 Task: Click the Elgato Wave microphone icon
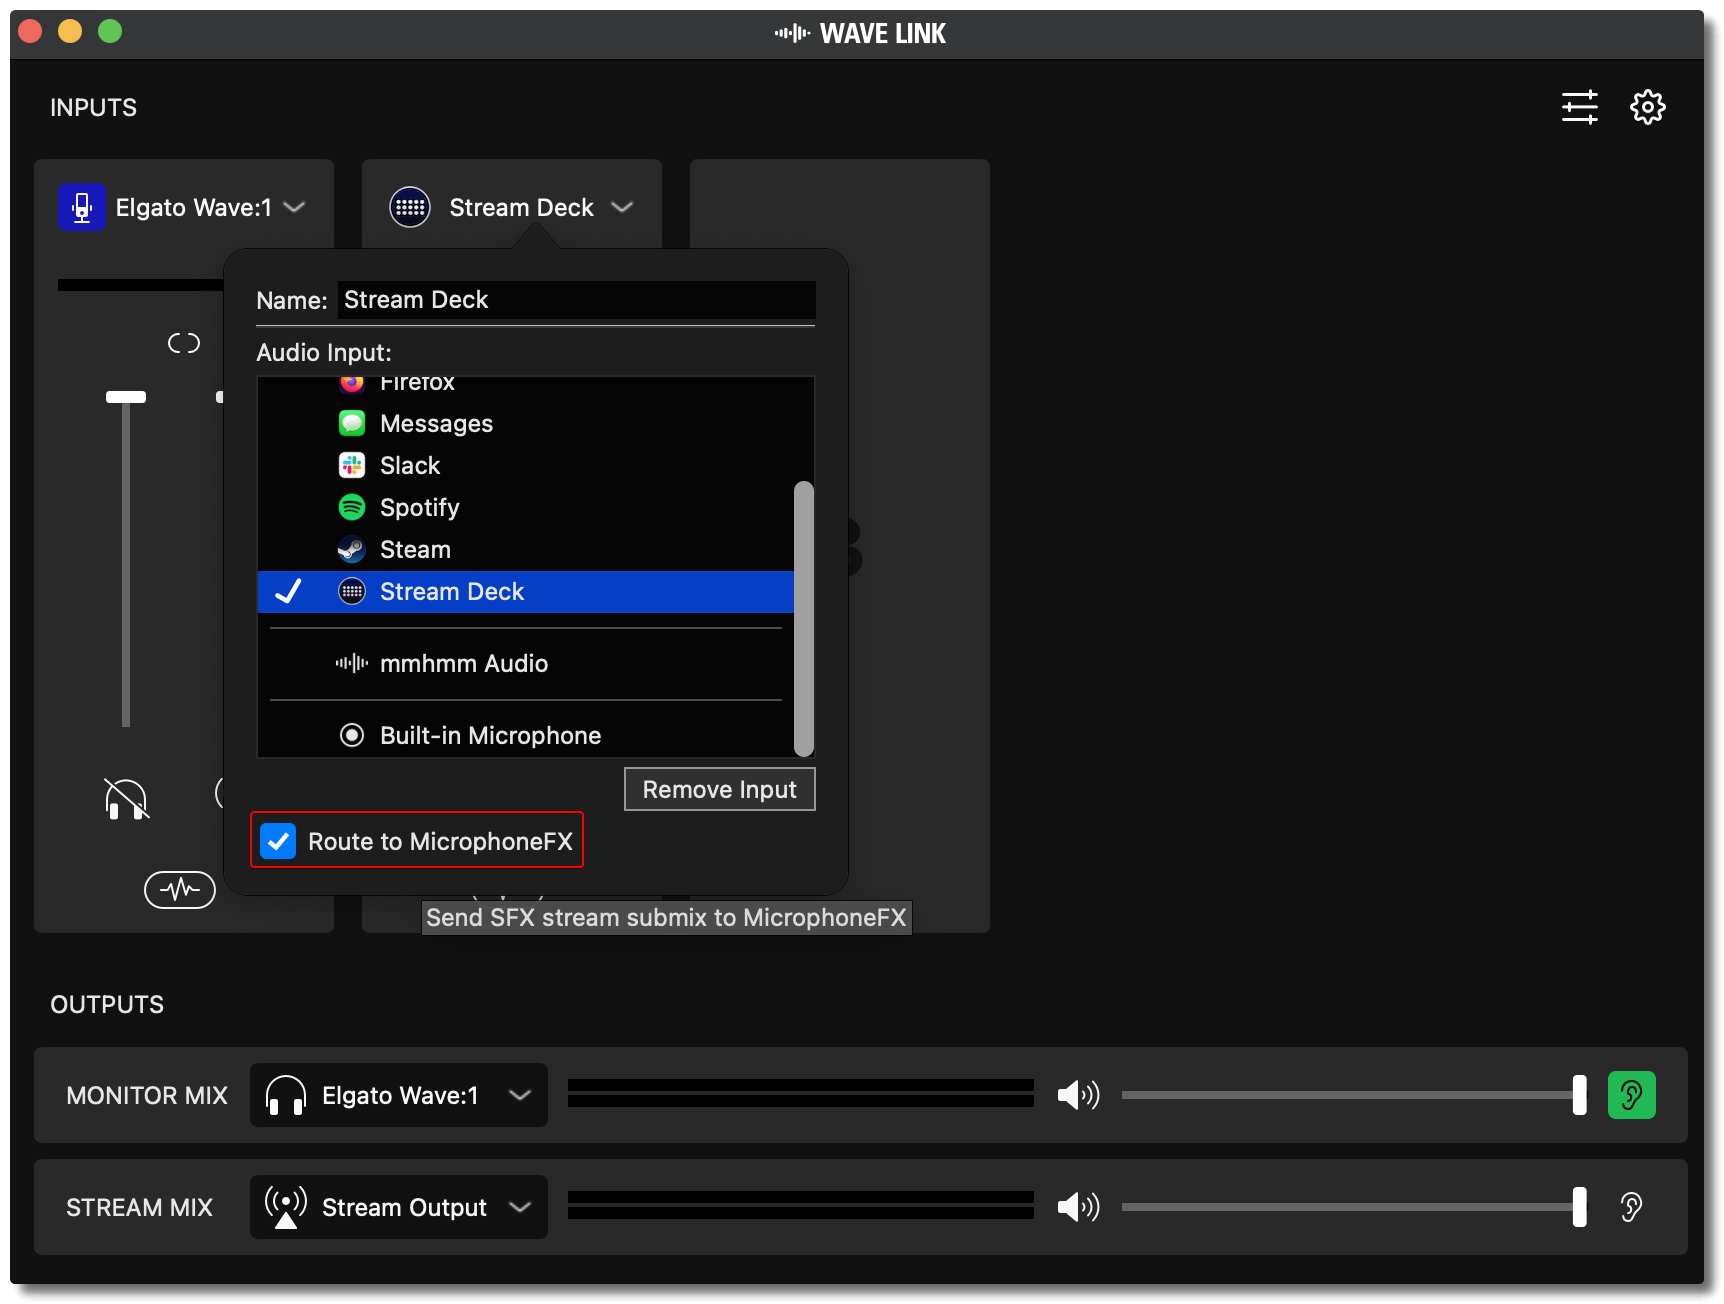pos(81,207)
